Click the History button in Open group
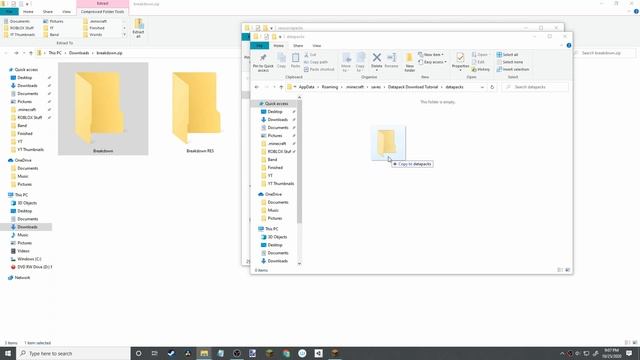The width and height of the screenshot is (640, 360). [x=481, y=69]
